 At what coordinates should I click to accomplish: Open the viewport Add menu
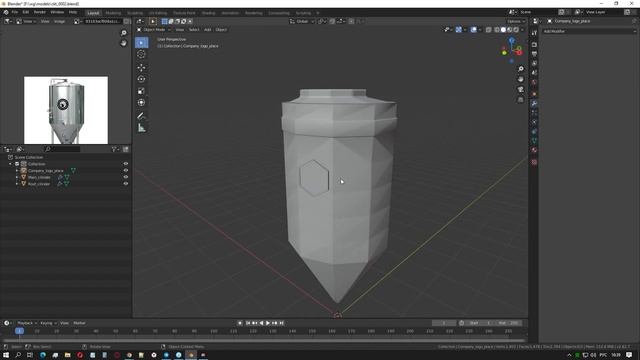point(207,30)
